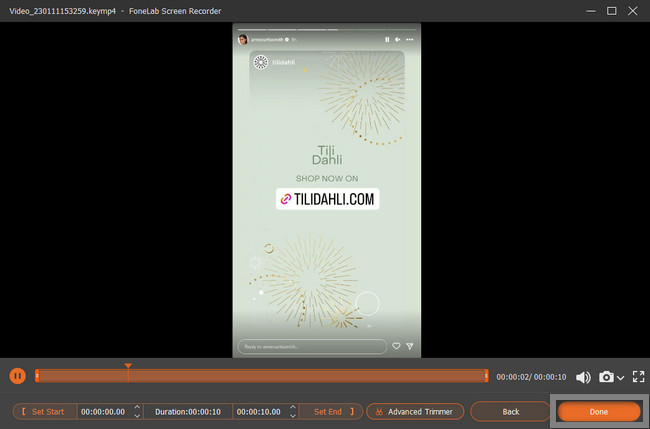Click the share paper-plane icon in the story
650x429 pixels.
click(410, 346)
